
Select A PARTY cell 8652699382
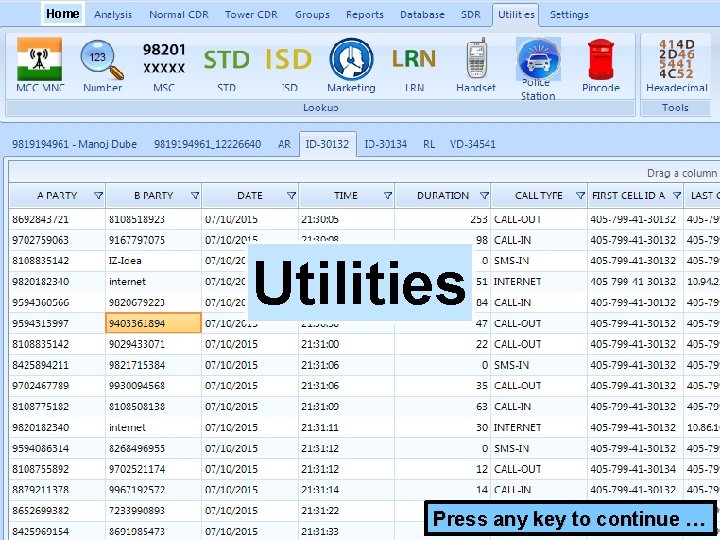click(x=57, y=511)
